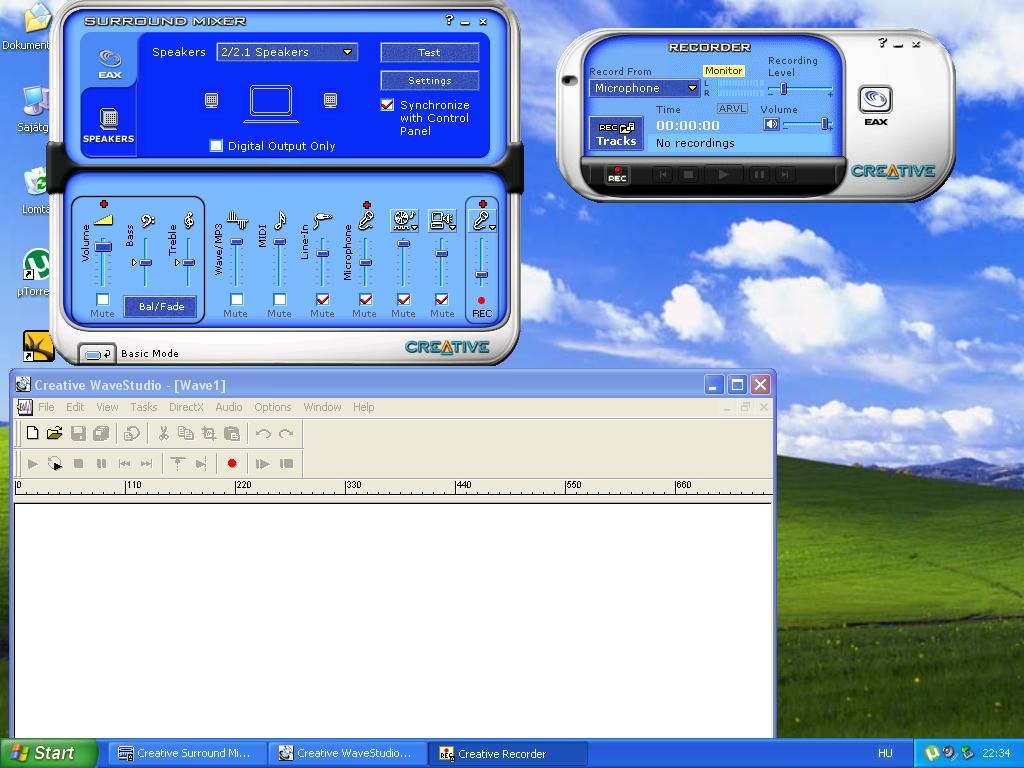Image resolution: width=1024 pixels, height=768 pixels.
Task: Click the left speaker icon in mixer
Action: (x=211, y=100)
